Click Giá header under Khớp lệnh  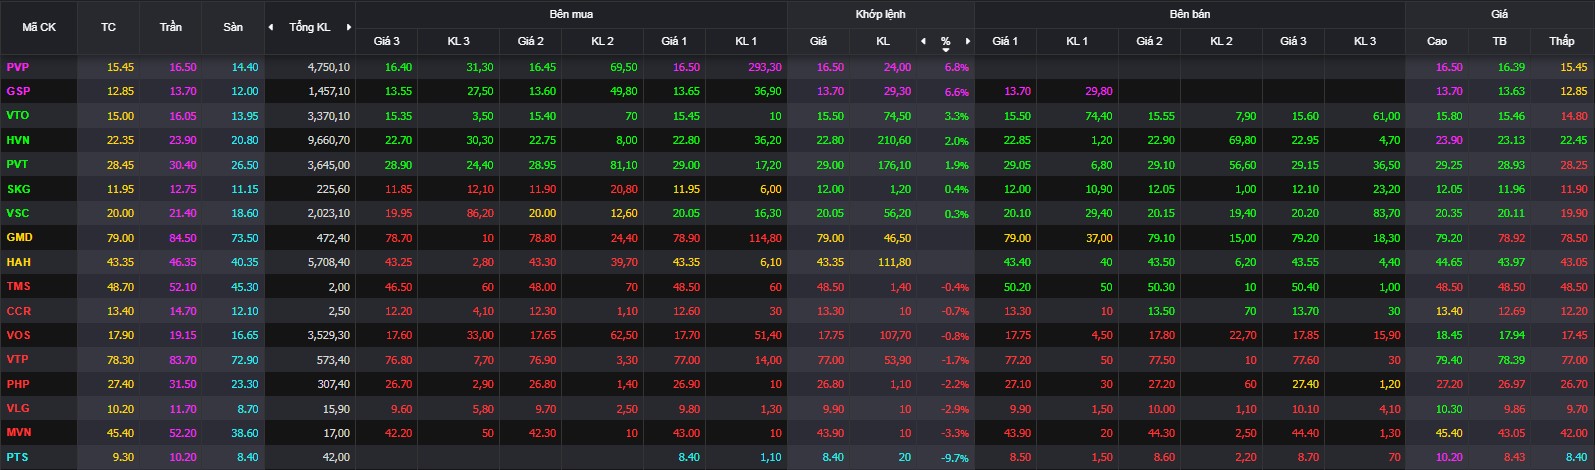click(x=818, y=41)
